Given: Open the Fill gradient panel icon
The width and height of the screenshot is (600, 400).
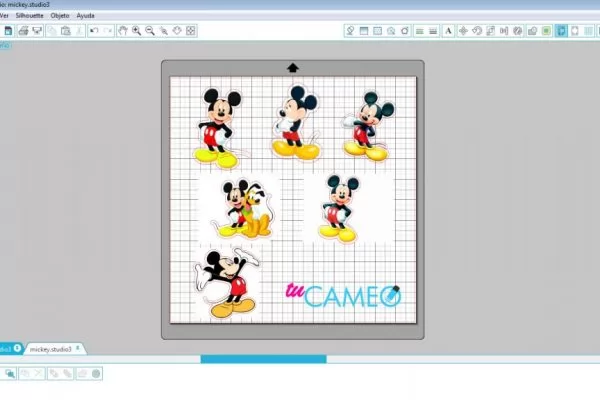Looking at the screenshot, I should [364, 31].
